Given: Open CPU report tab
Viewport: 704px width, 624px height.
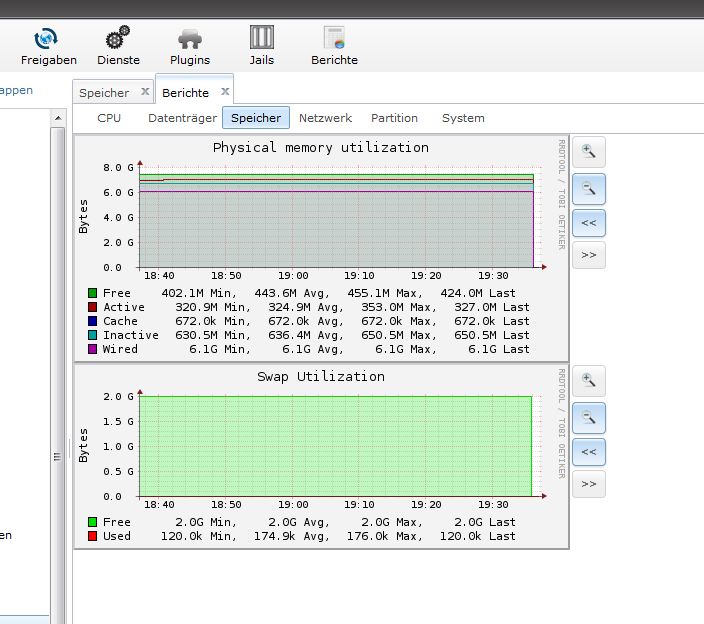Looking at the screenshot, I should pyautogui.click(x=109, y=118).
